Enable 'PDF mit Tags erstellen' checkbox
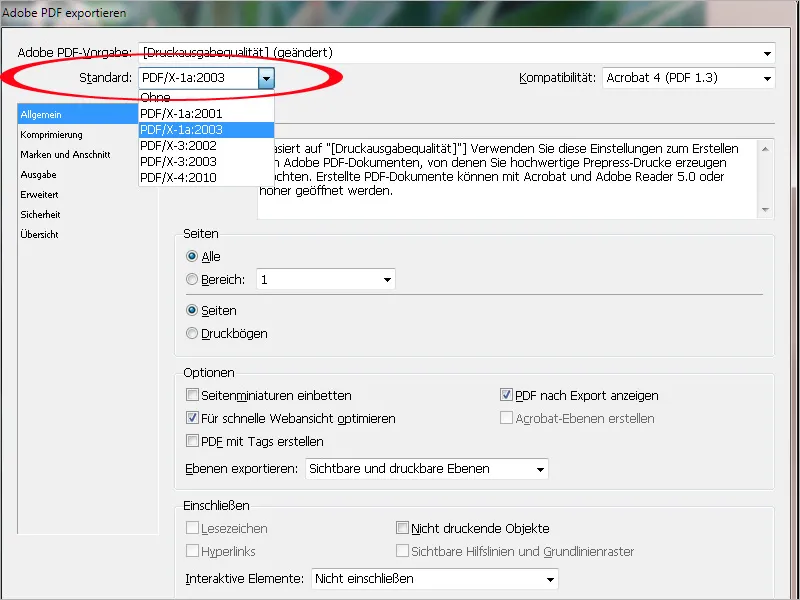The width and height of the screenshot is (800, 600). click(192, 441)
